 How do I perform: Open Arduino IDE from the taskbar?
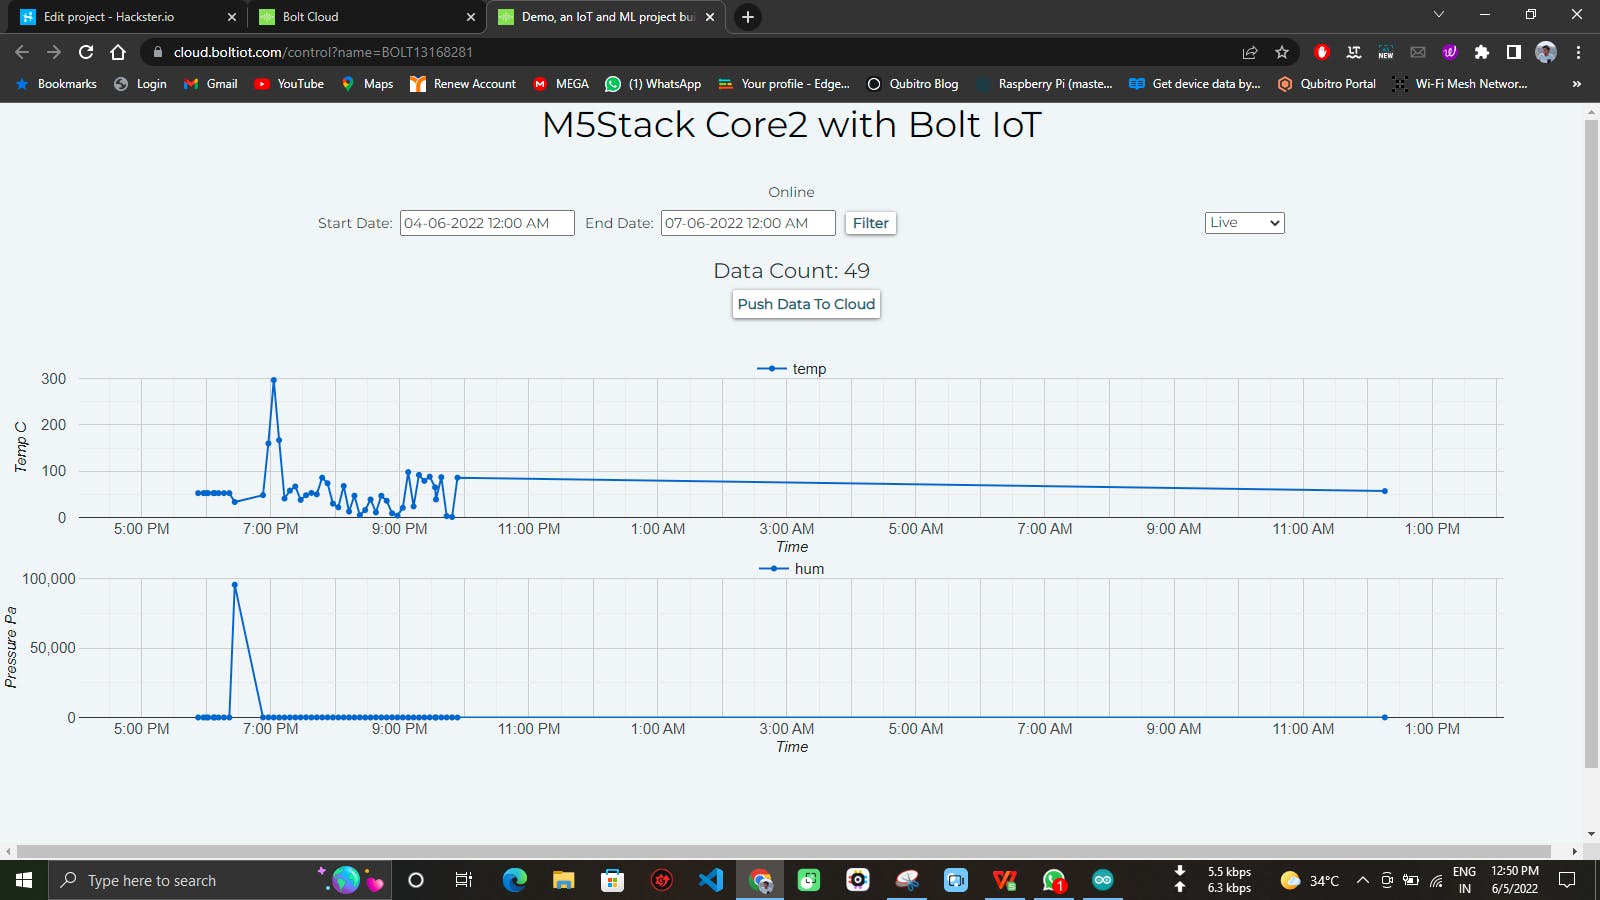coord(1103,880)
